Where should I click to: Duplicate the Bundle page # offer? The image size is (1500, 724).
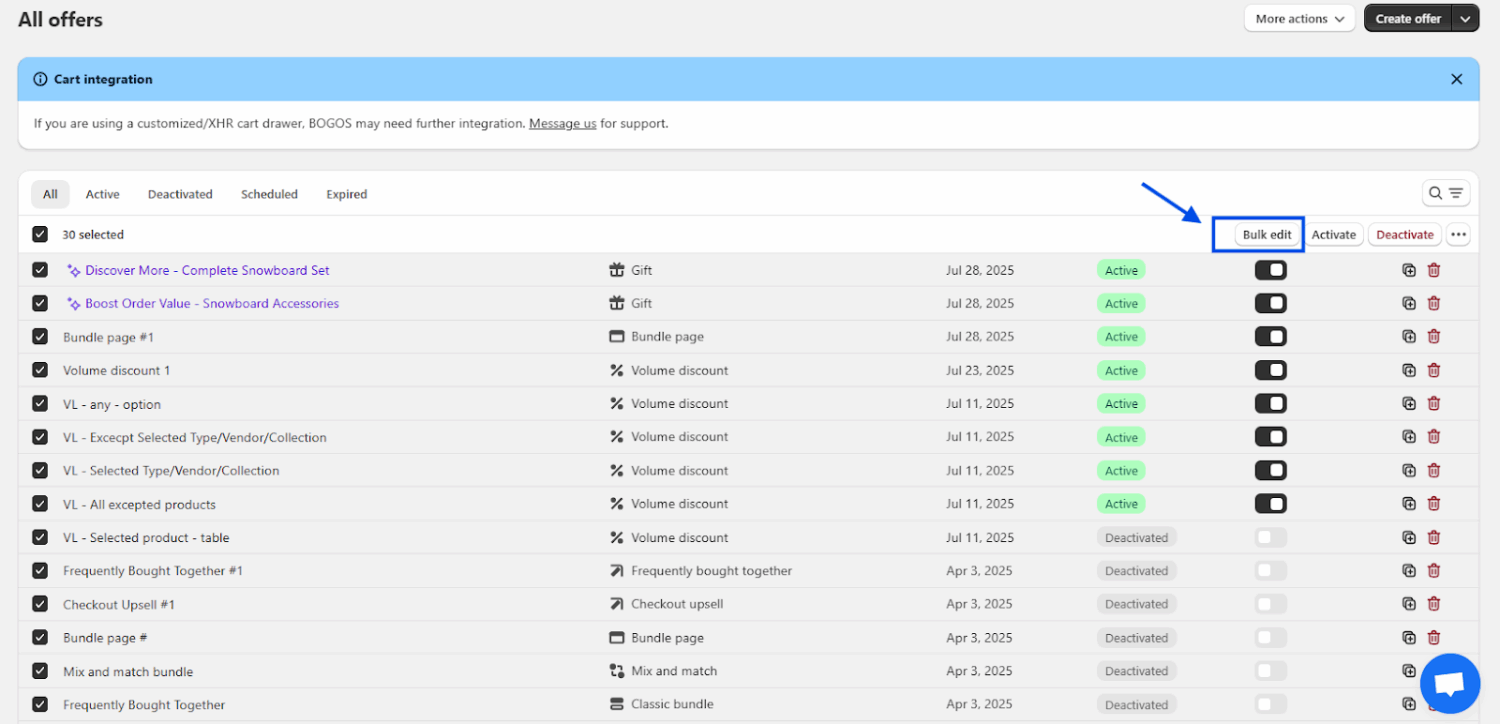point(1409,637)
